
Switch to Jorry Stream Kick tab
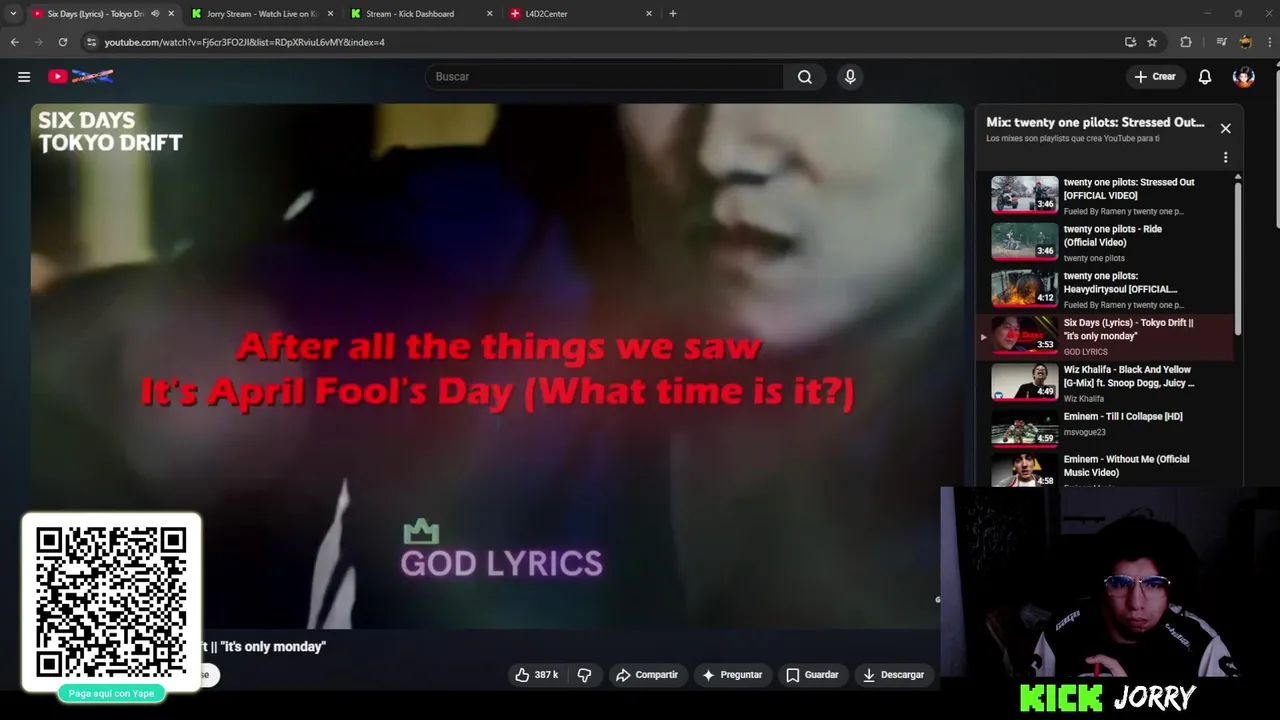261,14
